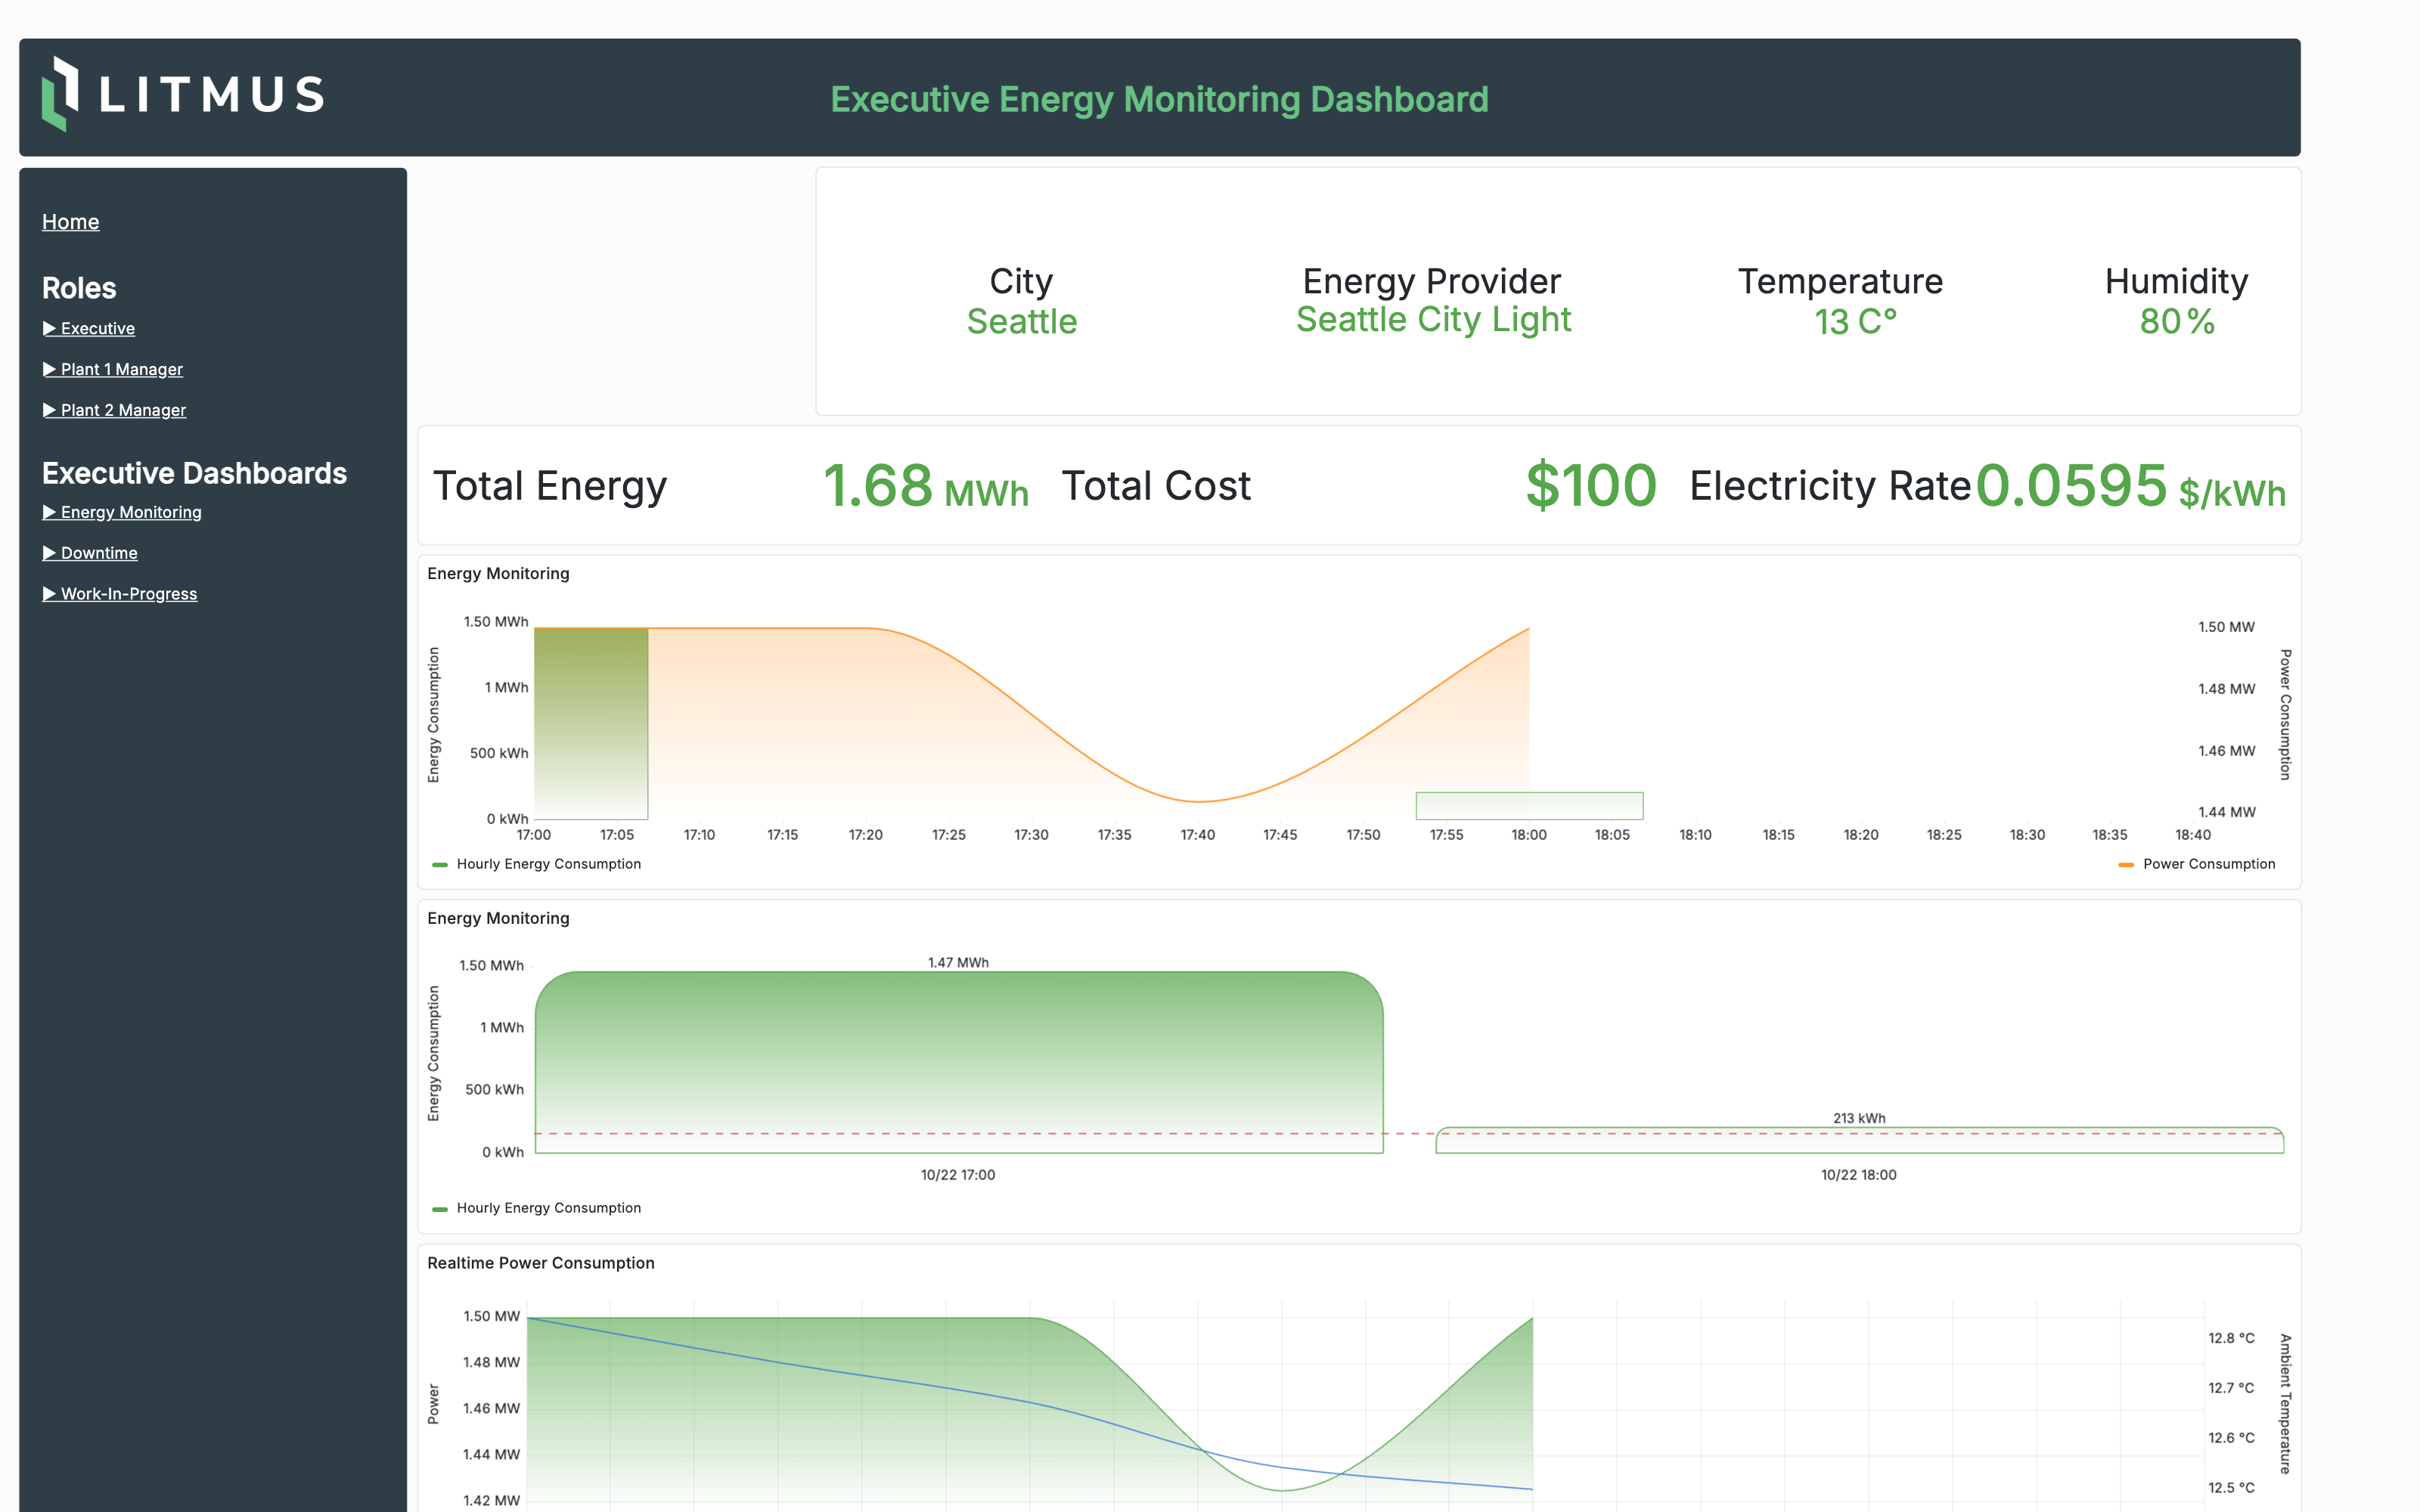Toggle Hourly Energy Consumption legend in first chart
This screenshot has height=1512, width=2420.
coord(548,864)
